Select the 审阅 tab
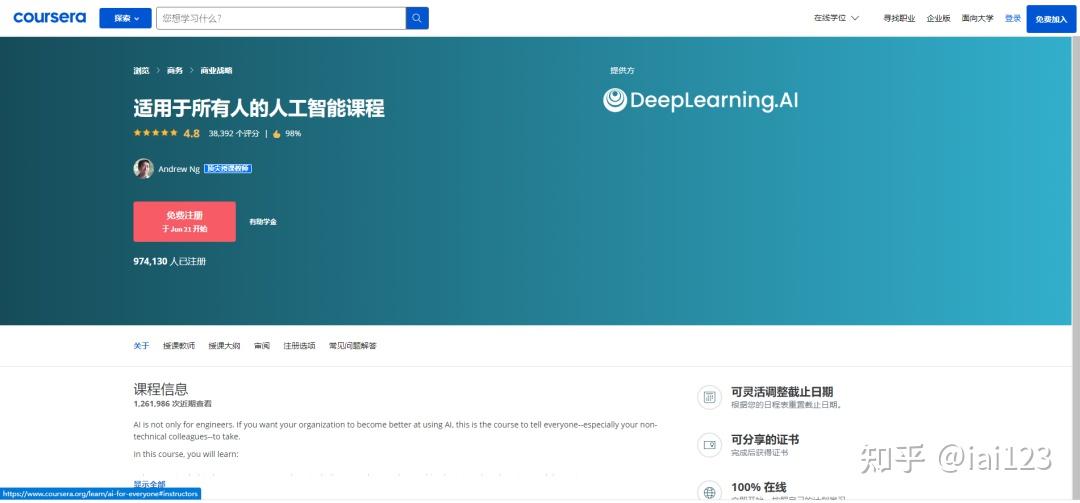This screenshot has width=1080, height=503. [262, 346]
